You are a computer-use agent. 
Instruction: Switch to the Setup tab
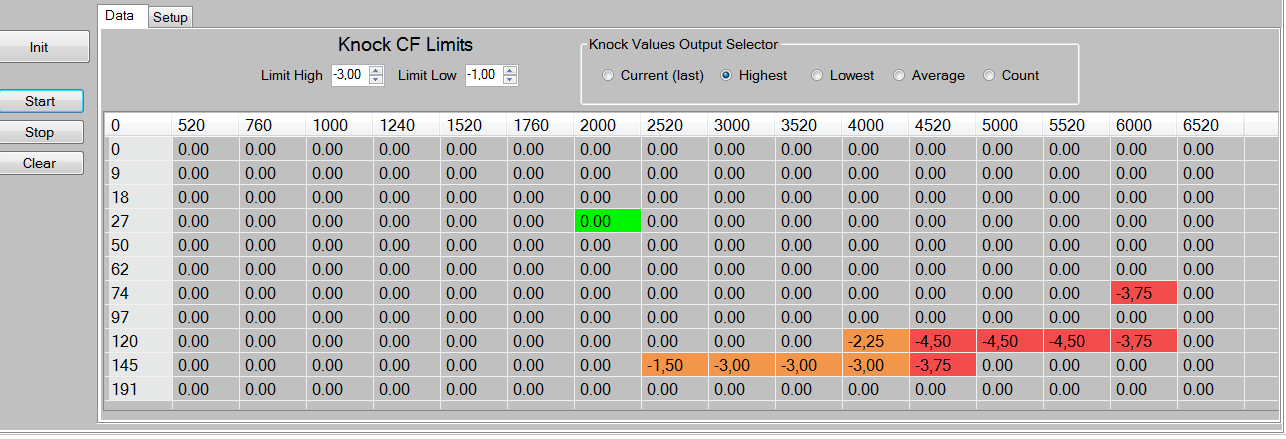pos(170,17)
